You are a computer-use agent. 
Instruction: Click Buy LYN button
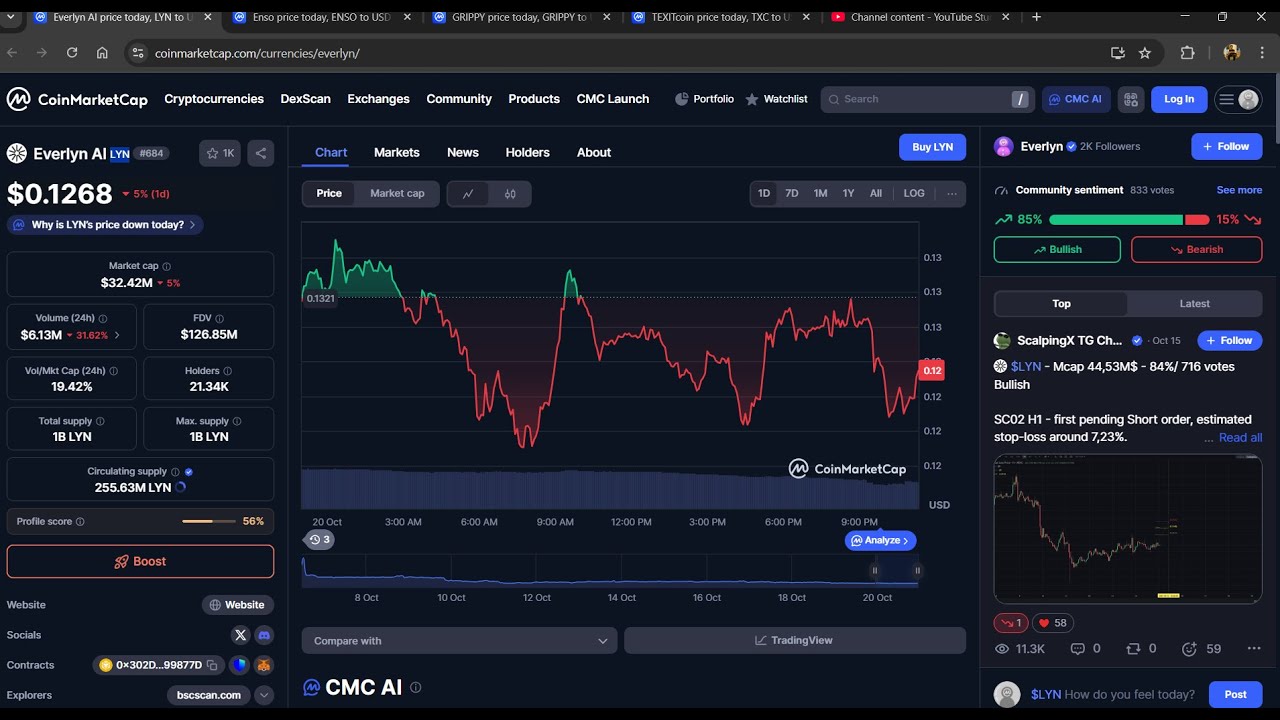click(933, 147)
